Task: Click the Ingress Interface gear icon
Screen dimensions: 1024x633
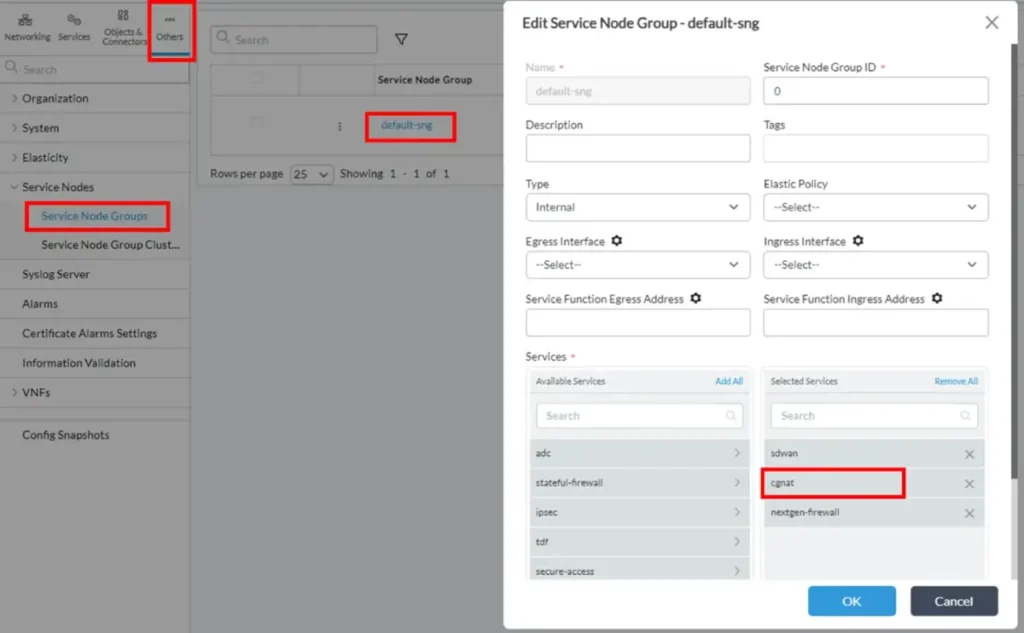Action: coord(858,241)
